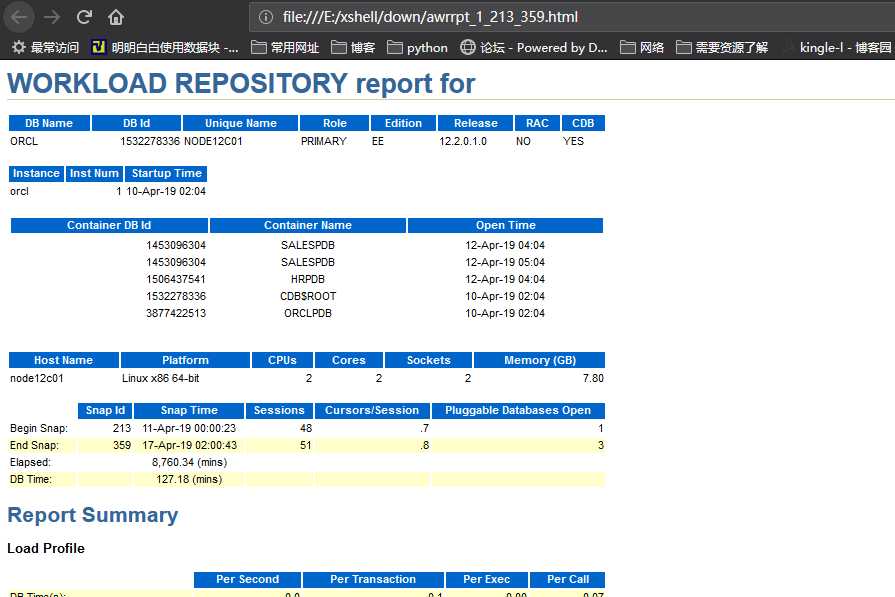
Task: Select the Linux x86 64-bit platform value
Action: coord(160,378)
